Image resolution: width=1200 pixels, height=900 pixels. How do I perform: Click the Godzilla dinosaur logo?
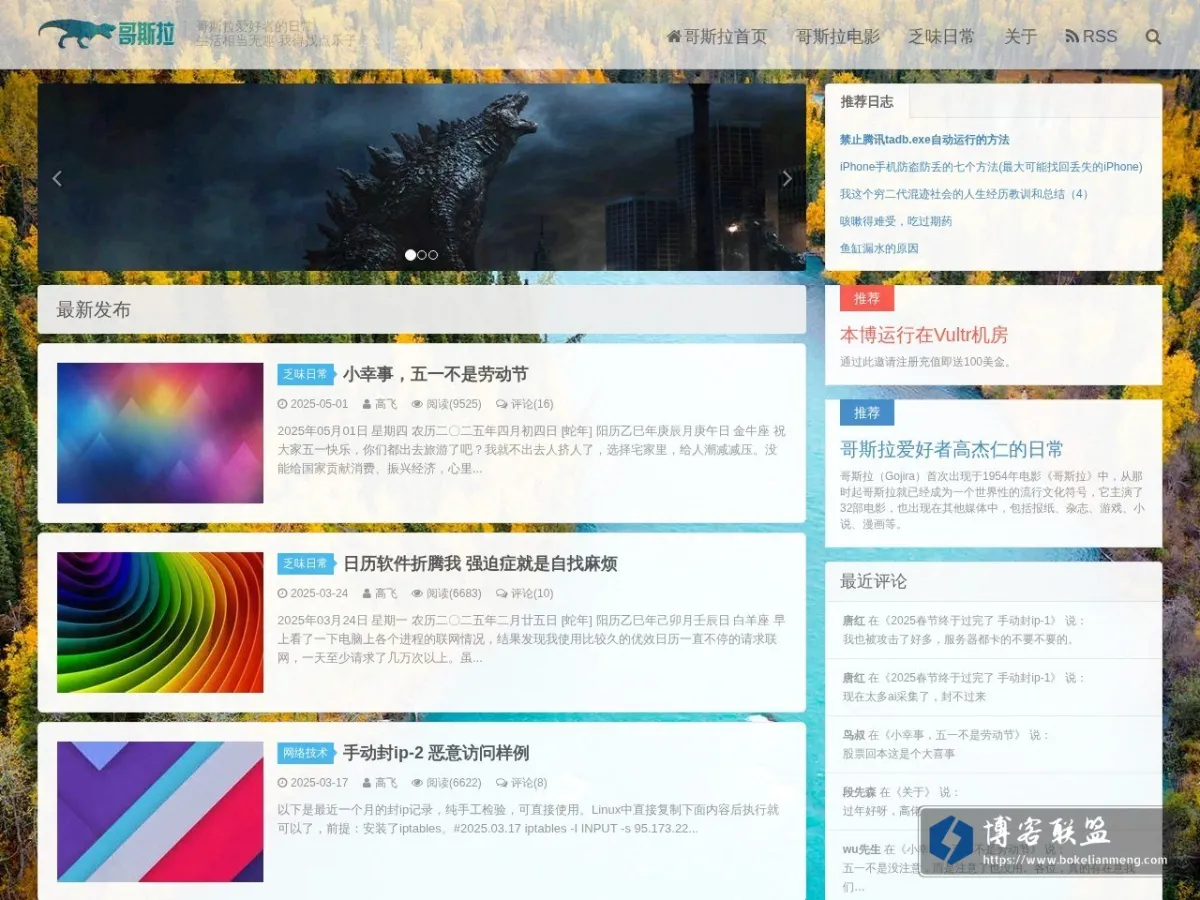click(x=107, y=35)
